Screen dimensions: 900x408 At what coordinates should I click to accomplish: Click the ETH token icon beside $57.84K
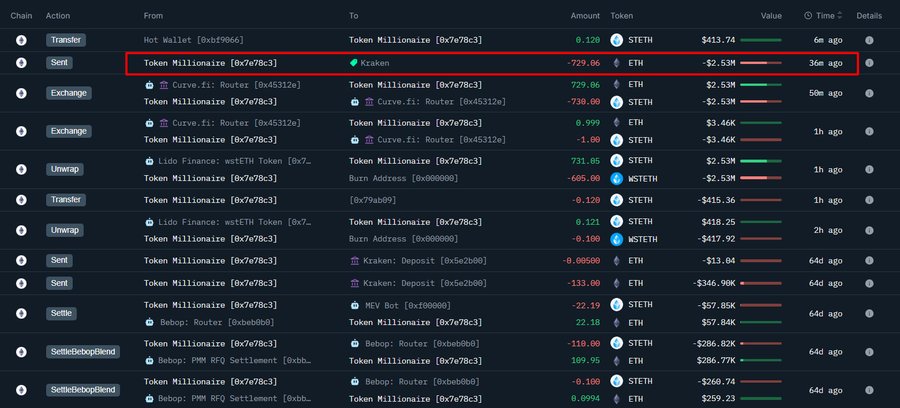[616, 322]
